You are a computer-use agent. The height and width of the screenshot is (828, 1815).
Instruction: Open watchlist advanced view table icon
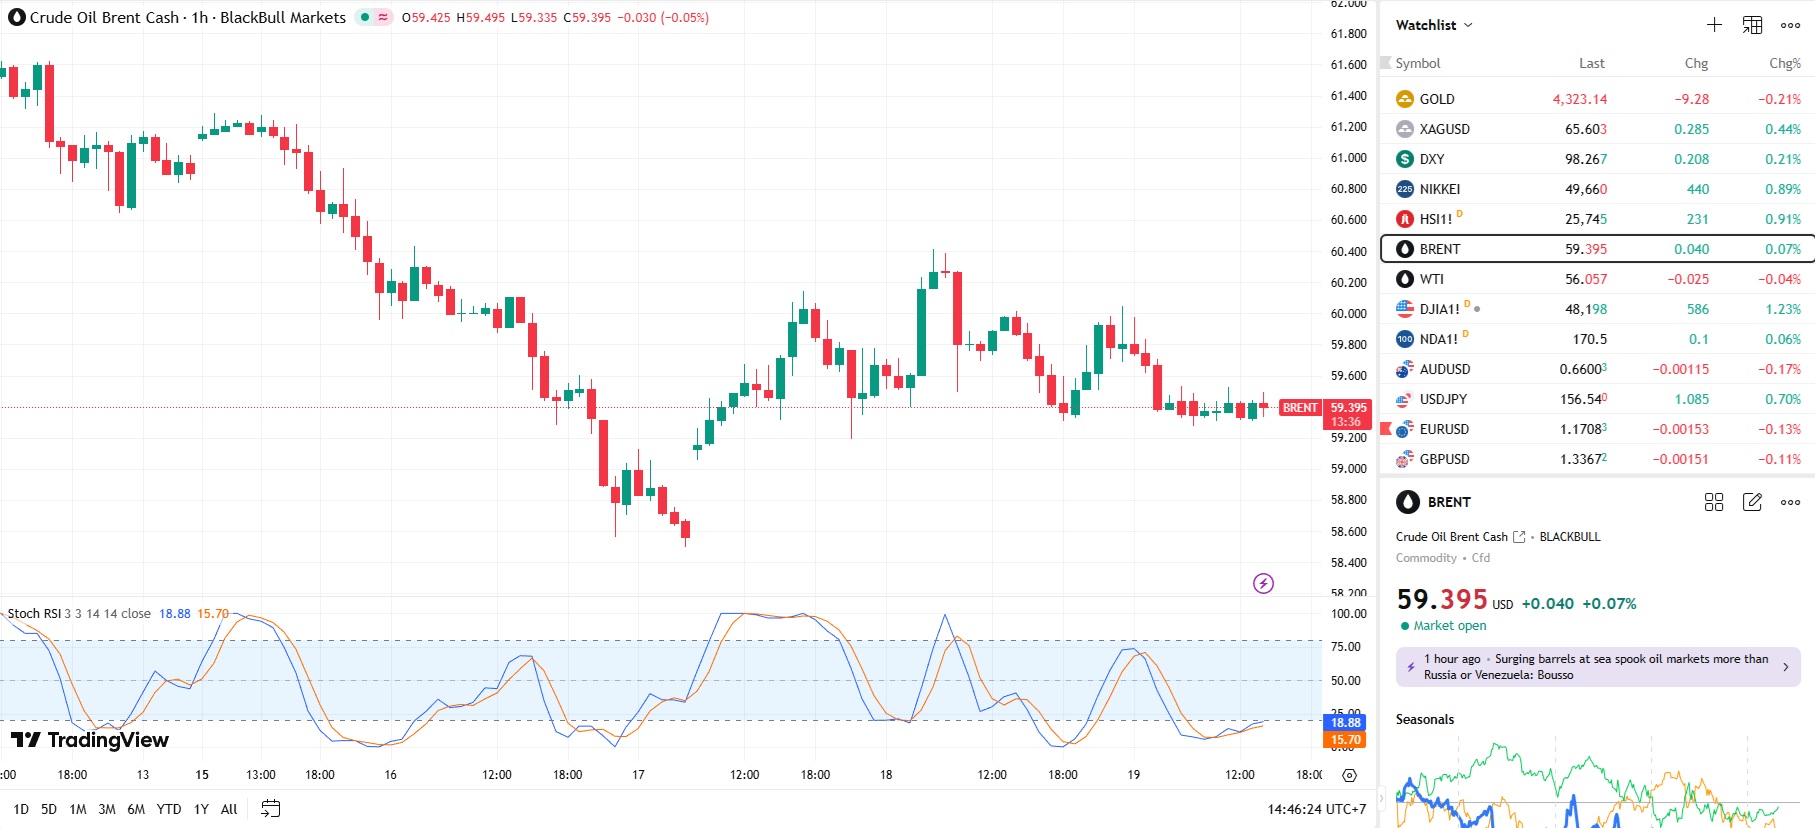[1752, 25]
